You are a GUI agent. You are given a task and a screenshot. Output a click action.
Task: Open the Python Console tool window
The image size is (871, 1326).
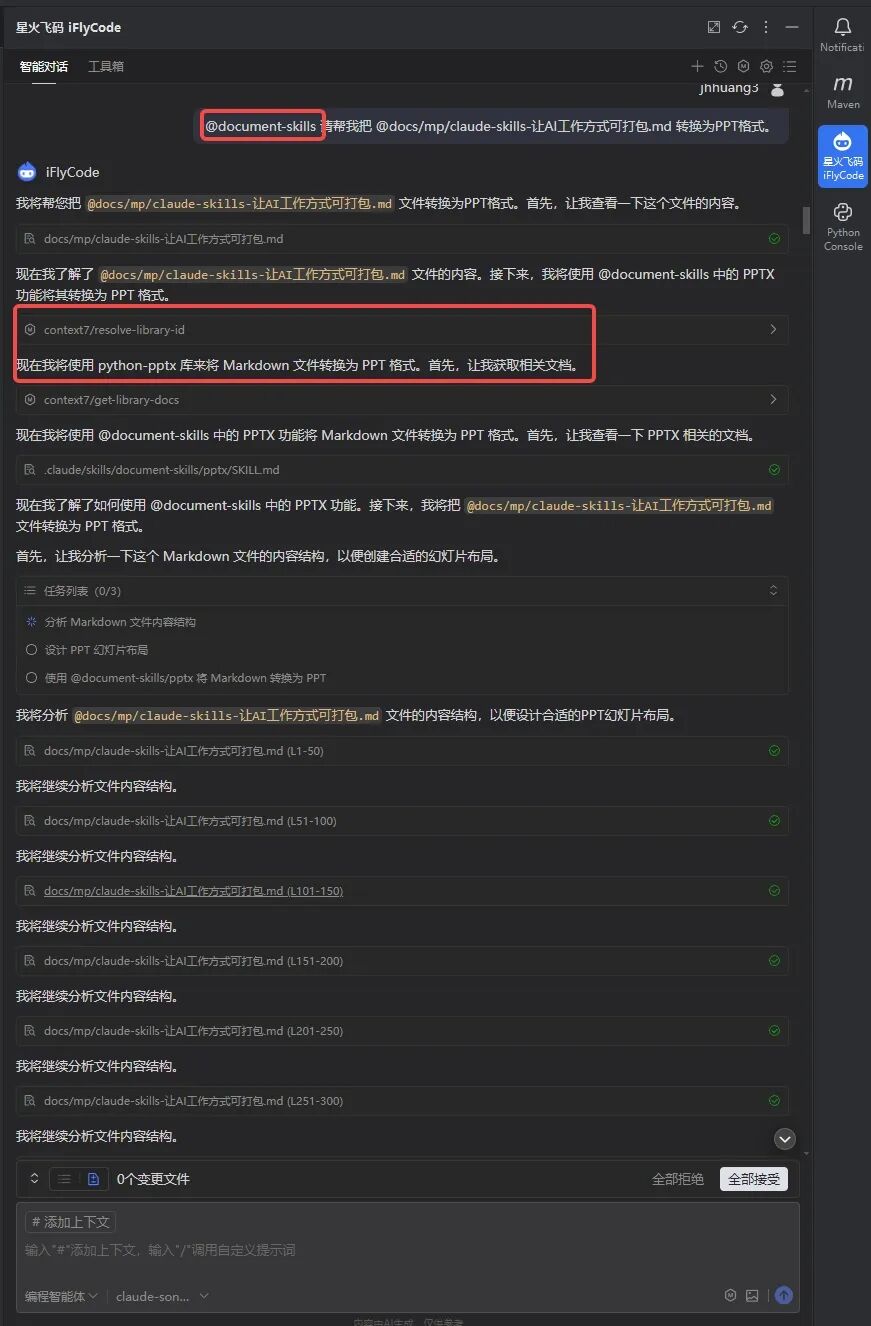(842, 226)
